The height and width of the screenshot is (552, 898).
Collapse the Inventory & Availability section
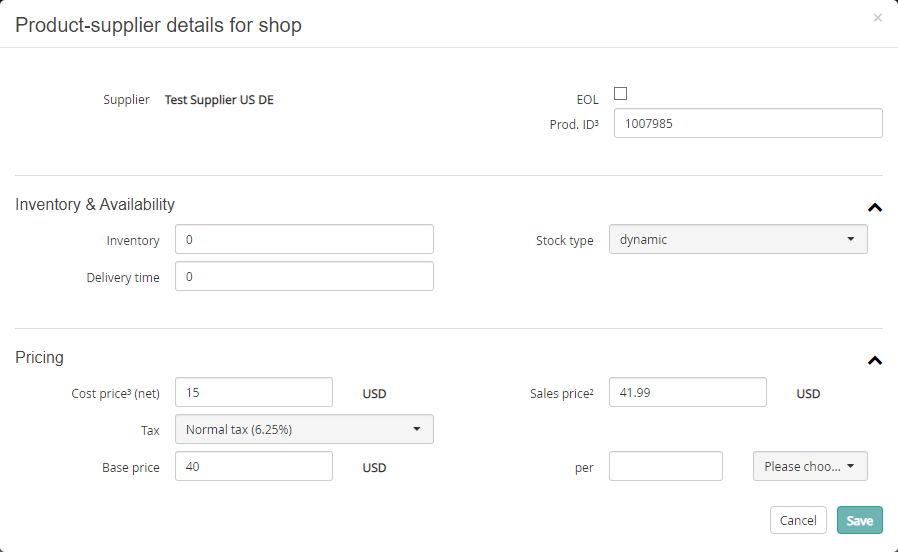click(875, 207)
